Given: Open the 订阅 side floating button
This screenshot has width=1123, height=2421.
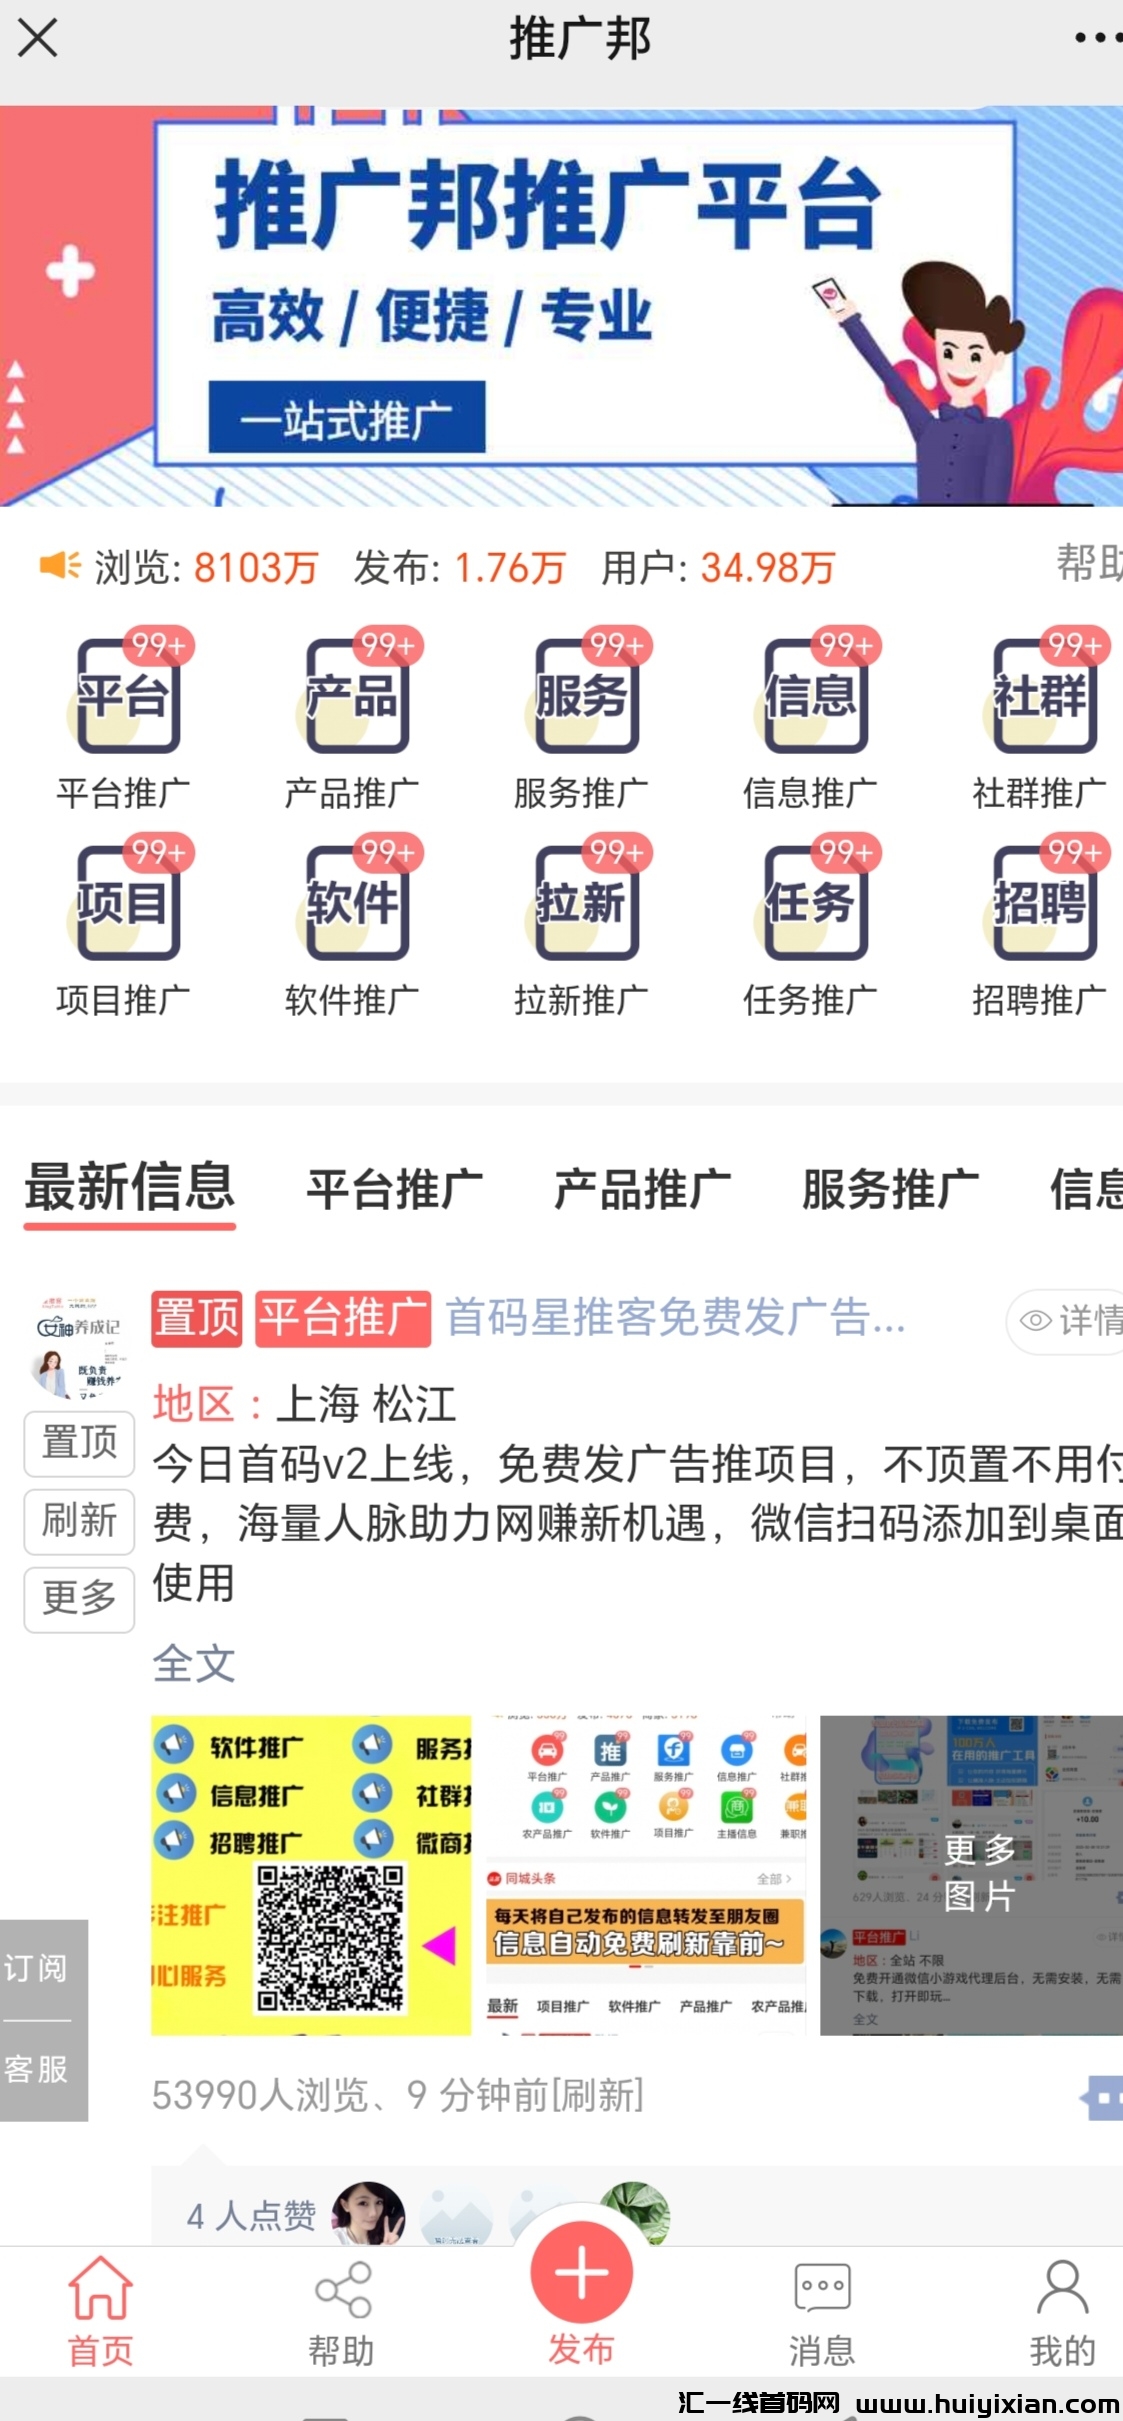Looking at the screenshot, I should (x=37, y=1967).
